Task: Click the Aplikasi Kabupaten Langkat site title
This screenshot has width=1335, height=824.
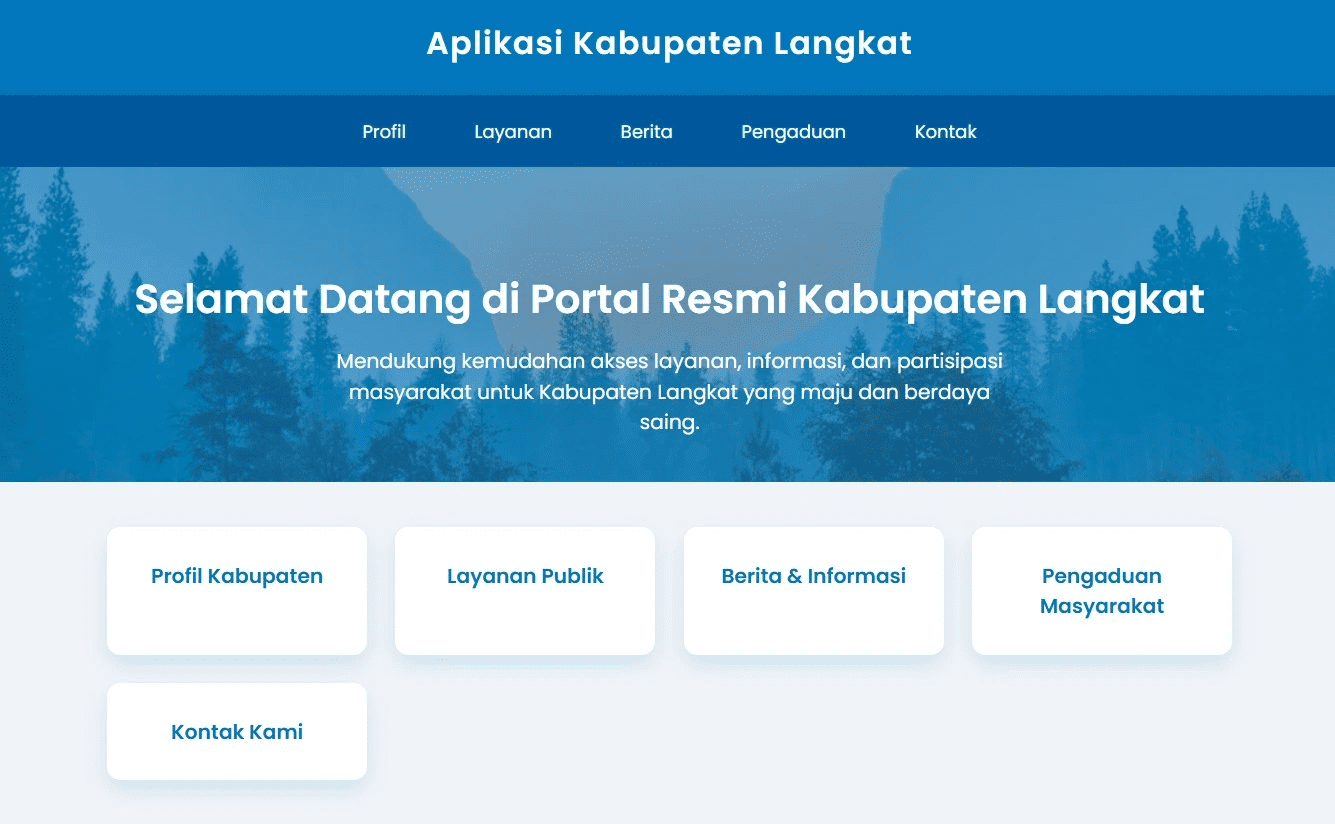Action: point(669,44)
